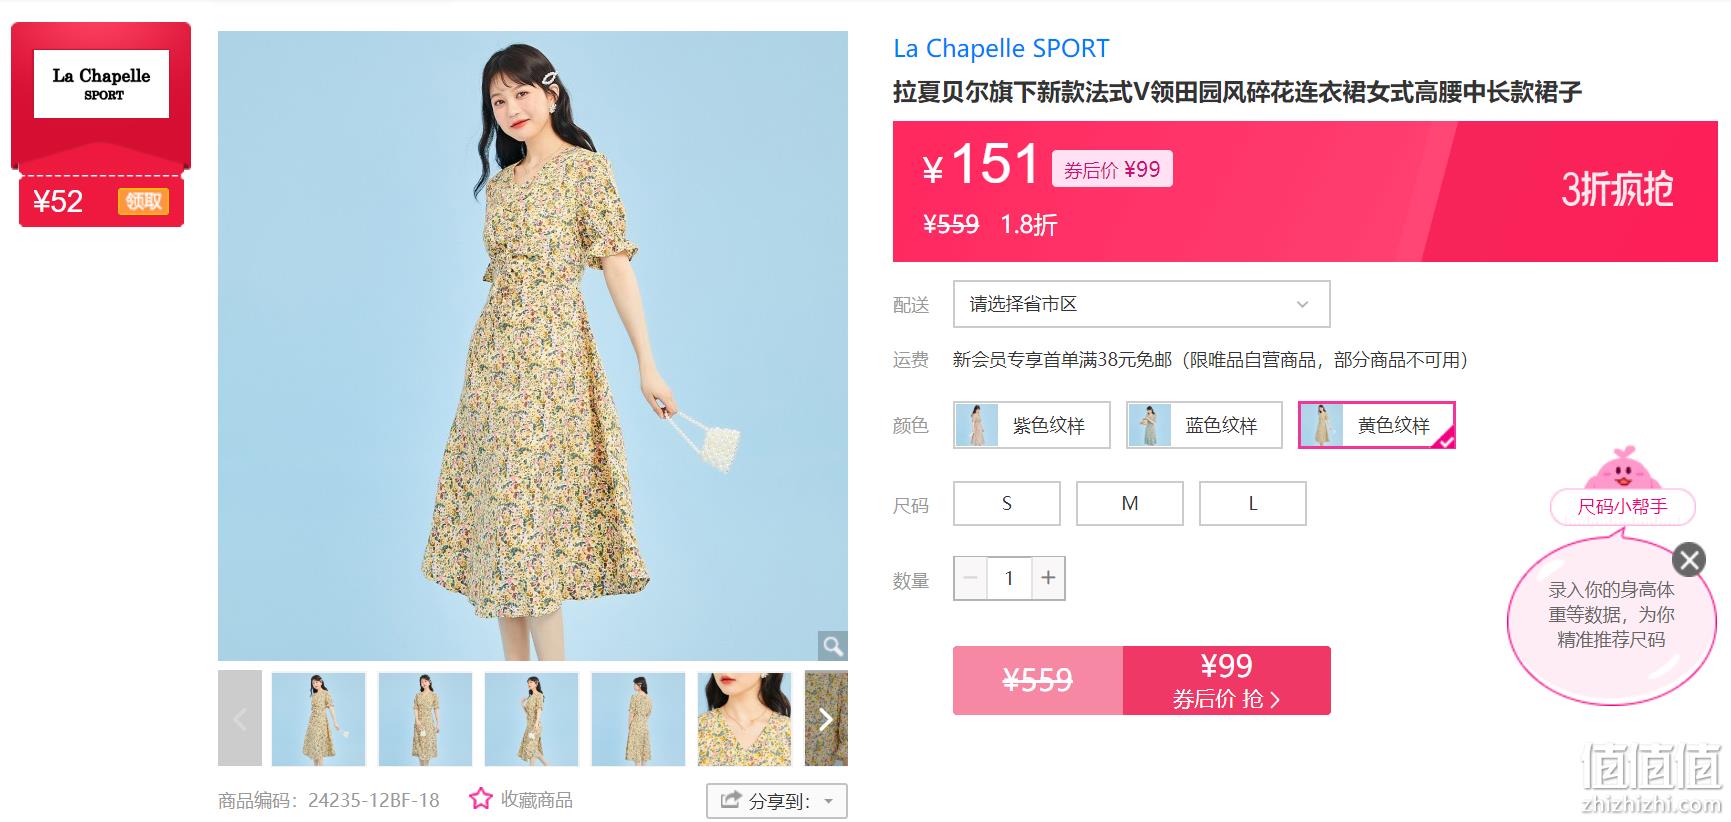
Task: Increase quantity with the plus button
Action: [x=1048, y=578]
